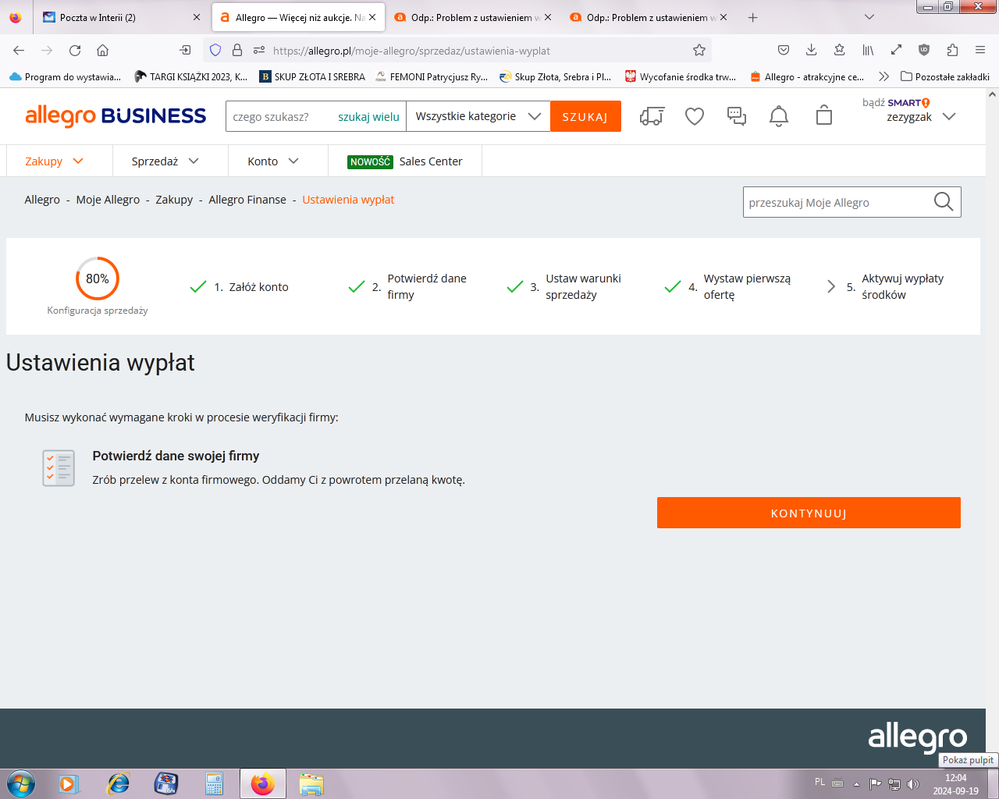Open Allegro messages chat icon
Screen dimensions: 999x799
(x=737, y=116)
